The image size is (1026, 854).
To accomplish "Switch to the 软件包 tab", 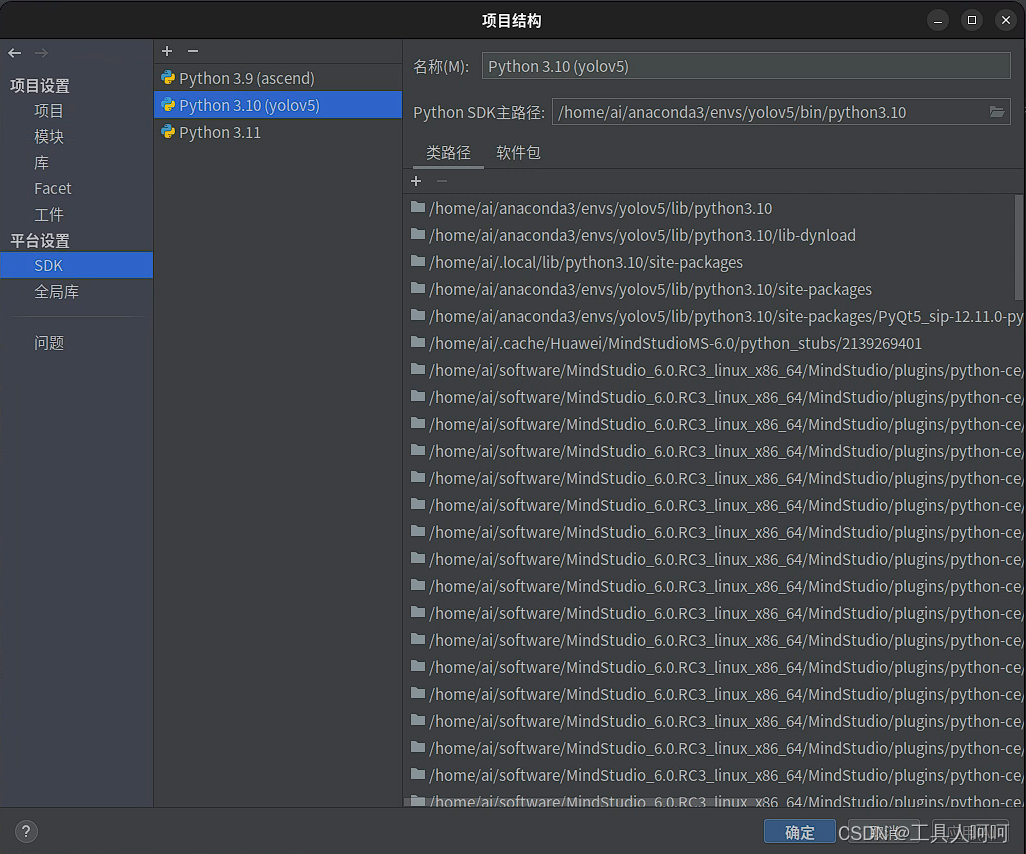I will point(518,153).
